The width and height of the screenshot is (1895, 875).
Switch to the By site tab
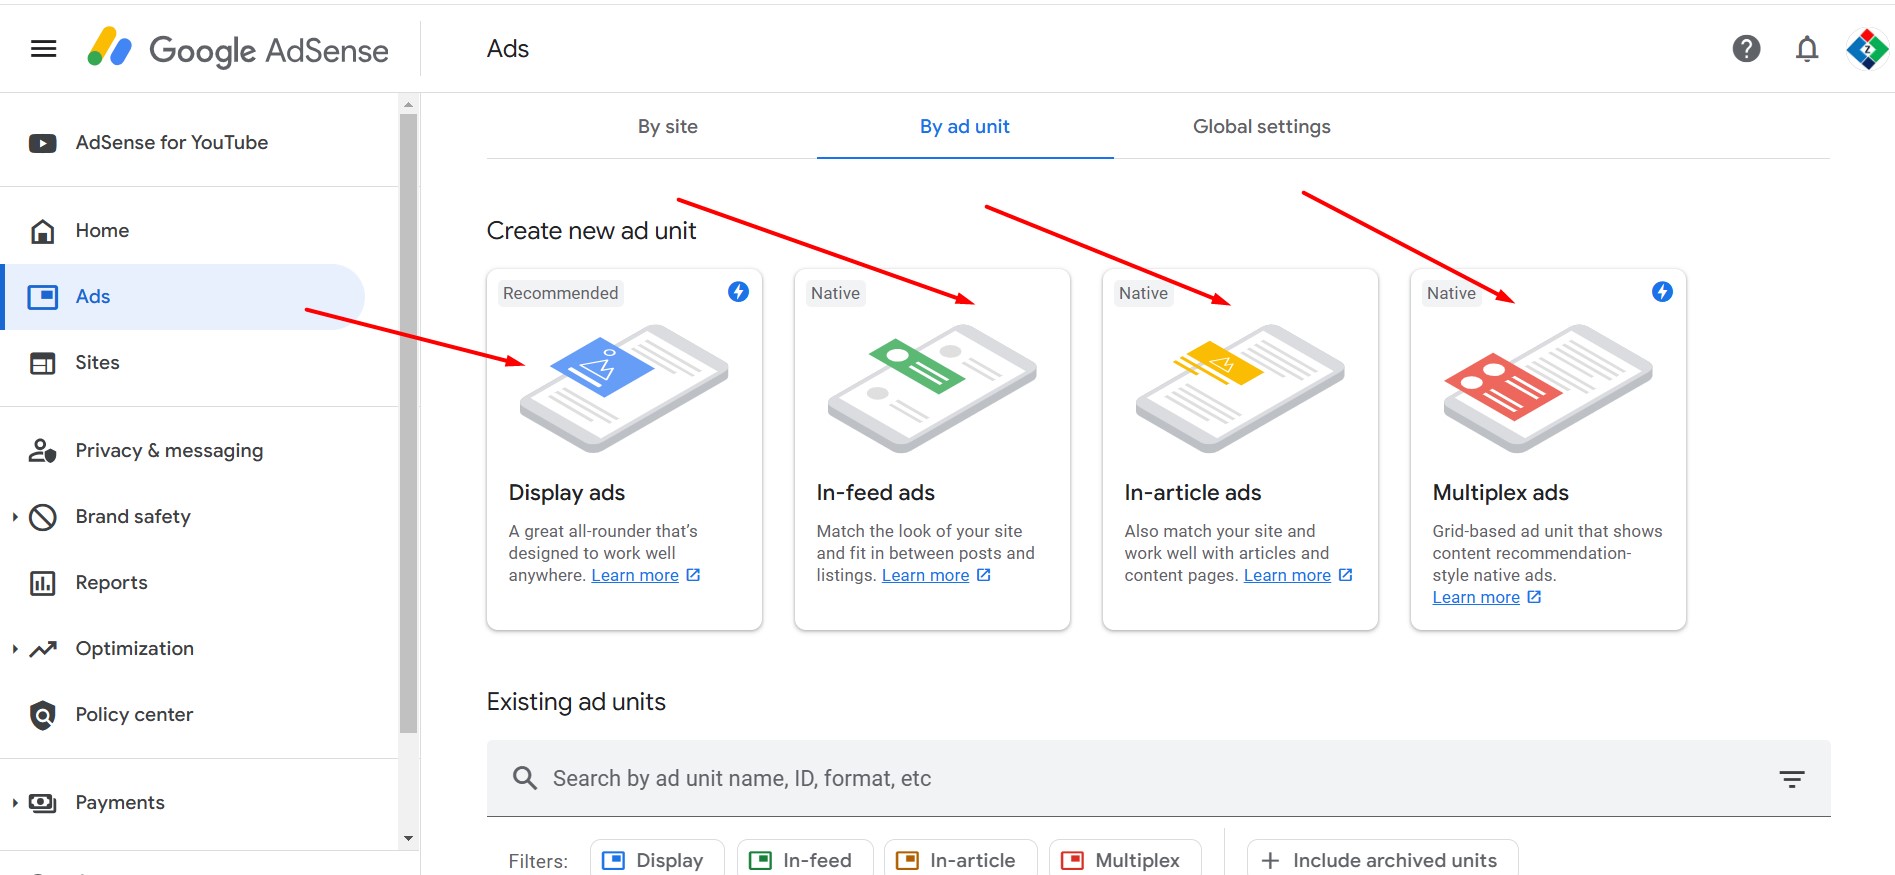[667, 127]
